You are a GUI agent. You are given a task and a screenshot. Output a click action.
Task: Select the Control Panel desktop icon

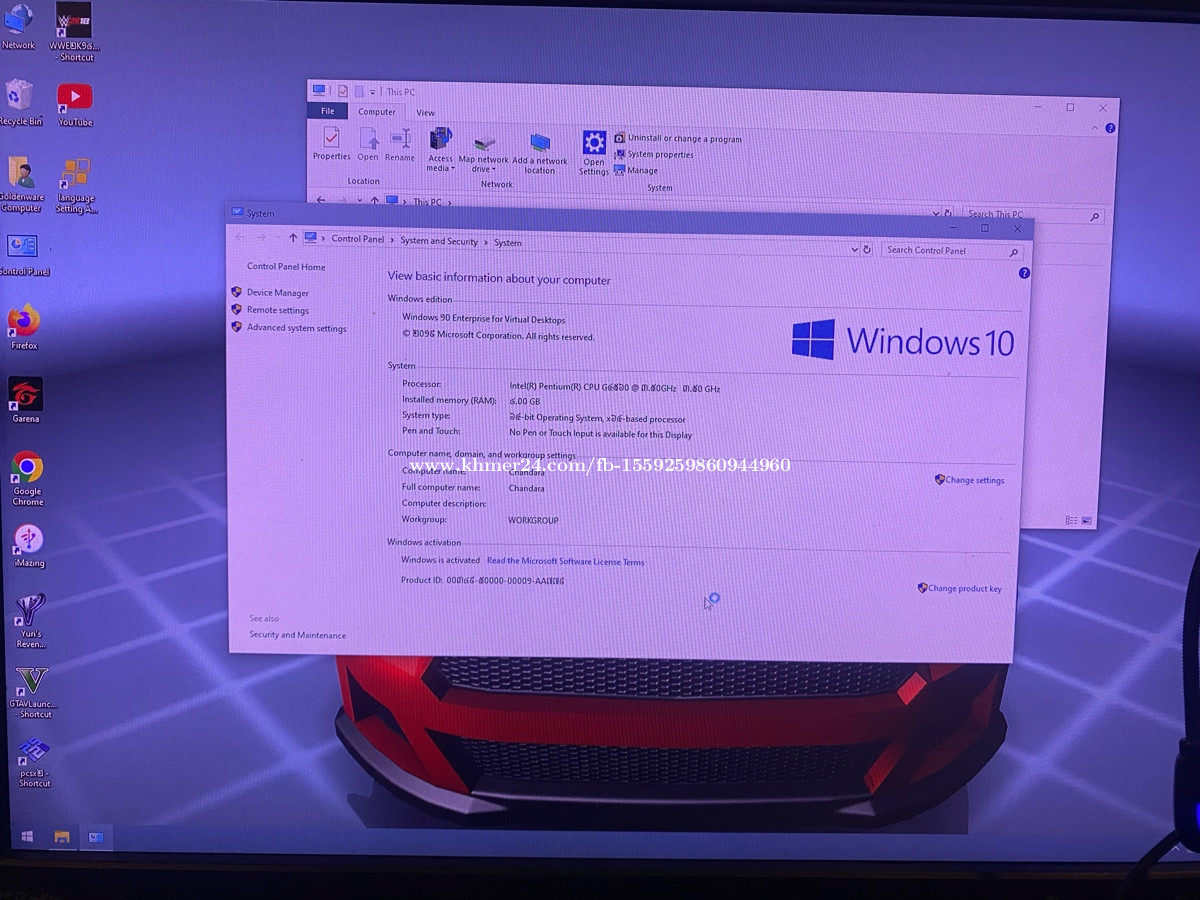(x=22, y=255)
